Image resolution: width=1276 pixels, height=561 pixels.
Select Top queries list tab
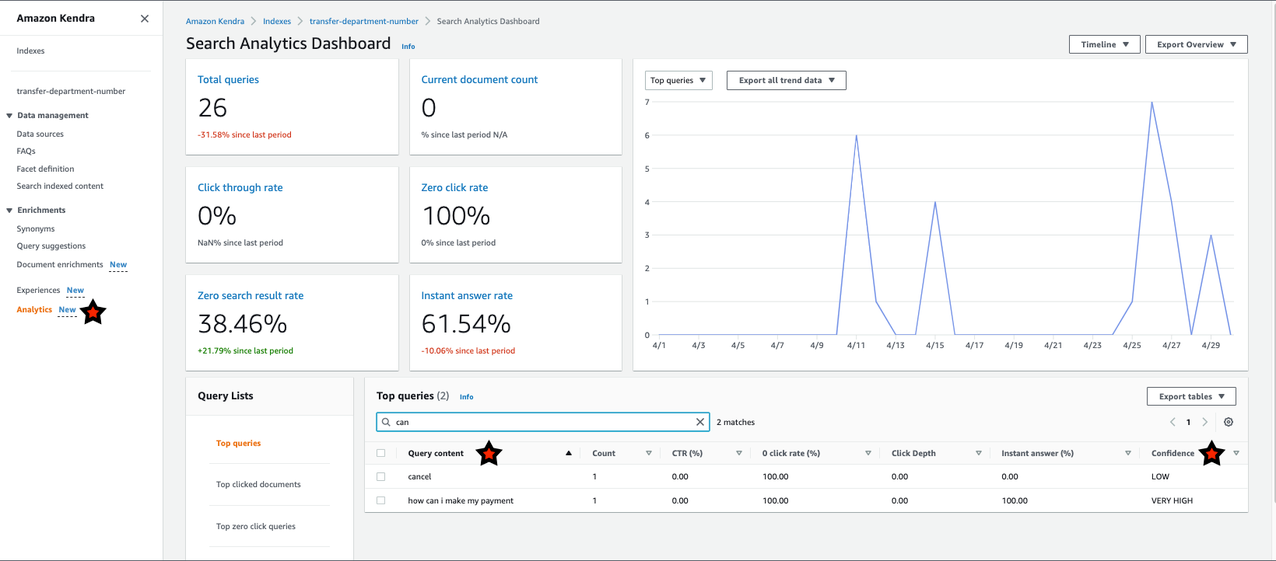tap(238, 443)
